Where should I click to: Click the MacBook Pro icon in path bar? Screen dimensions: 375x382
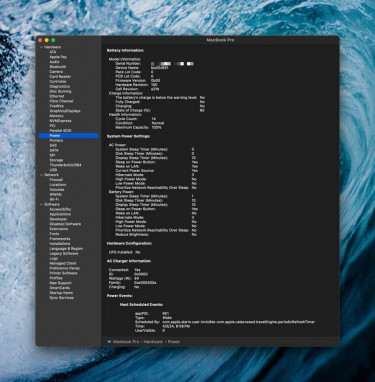click(x=109, y=342)
